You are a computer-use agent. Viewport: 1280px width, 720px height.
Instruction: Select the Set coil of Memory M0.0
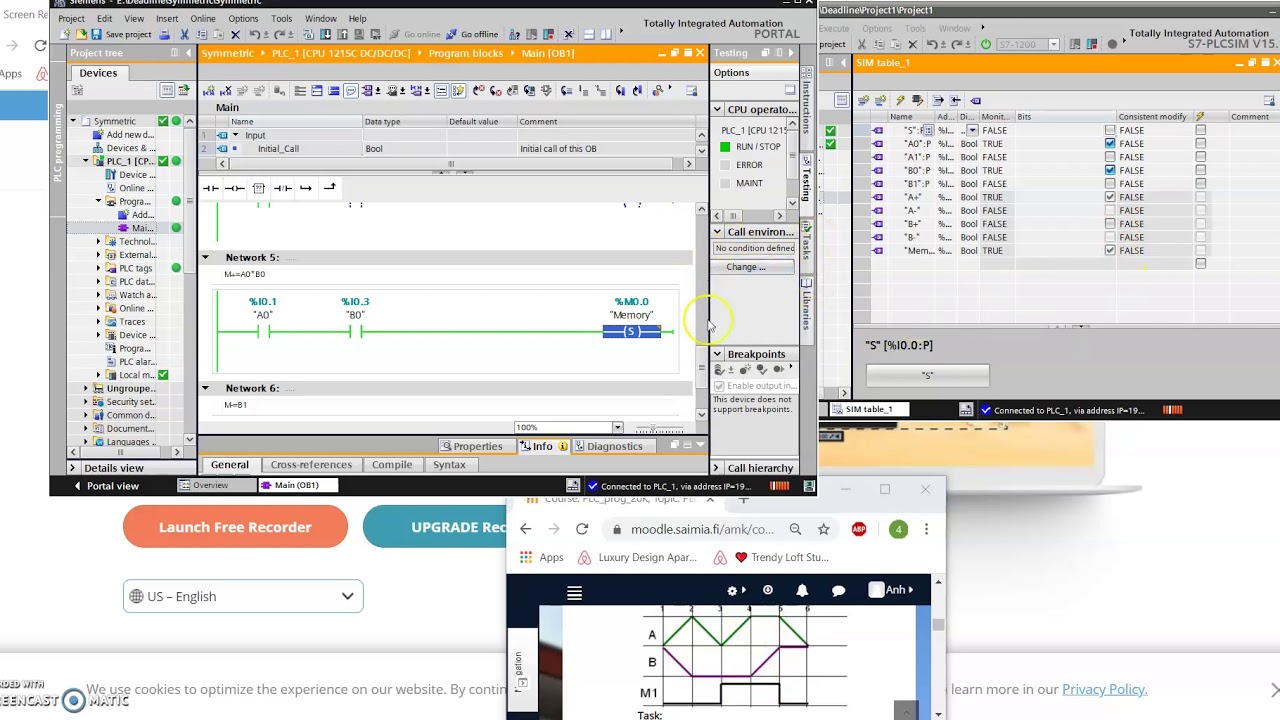click(631, 332)
